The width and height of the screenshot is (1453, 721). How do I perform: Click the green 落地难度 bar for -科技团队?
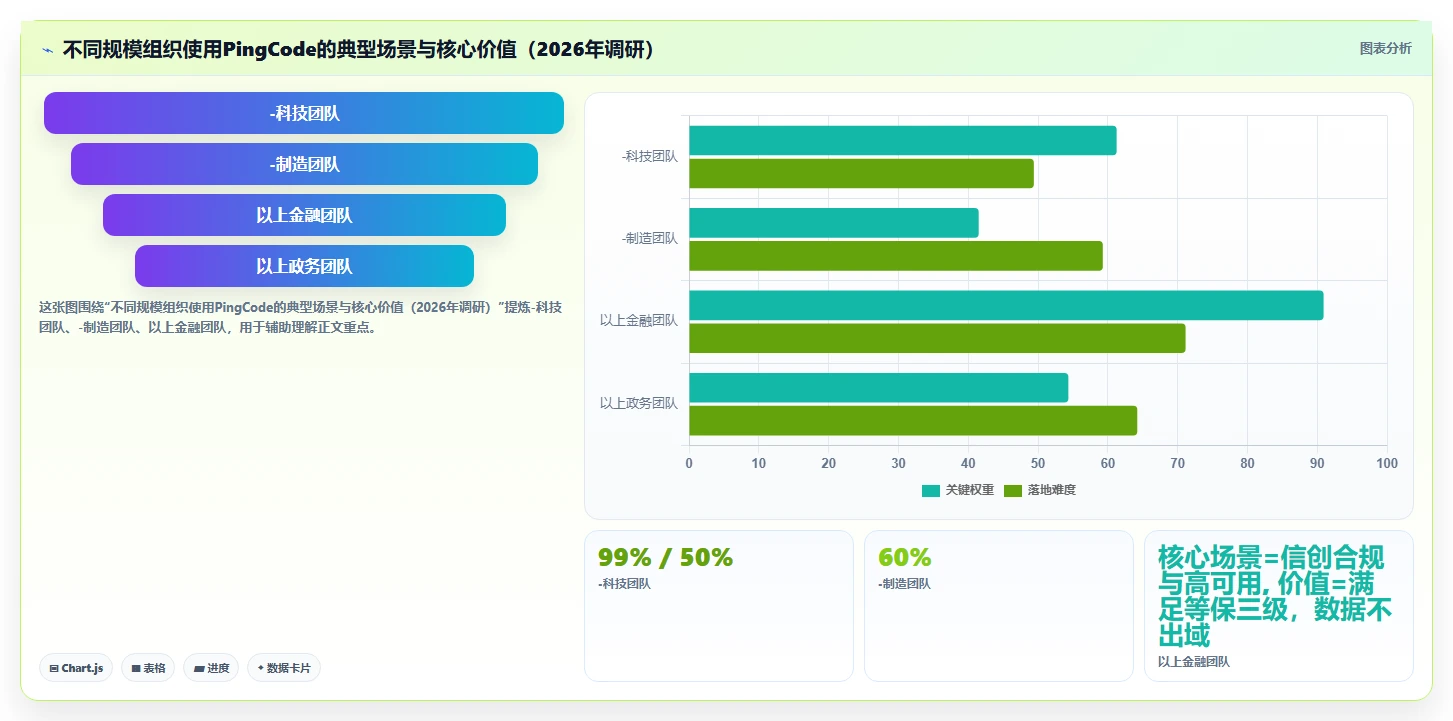pos(861,173)
